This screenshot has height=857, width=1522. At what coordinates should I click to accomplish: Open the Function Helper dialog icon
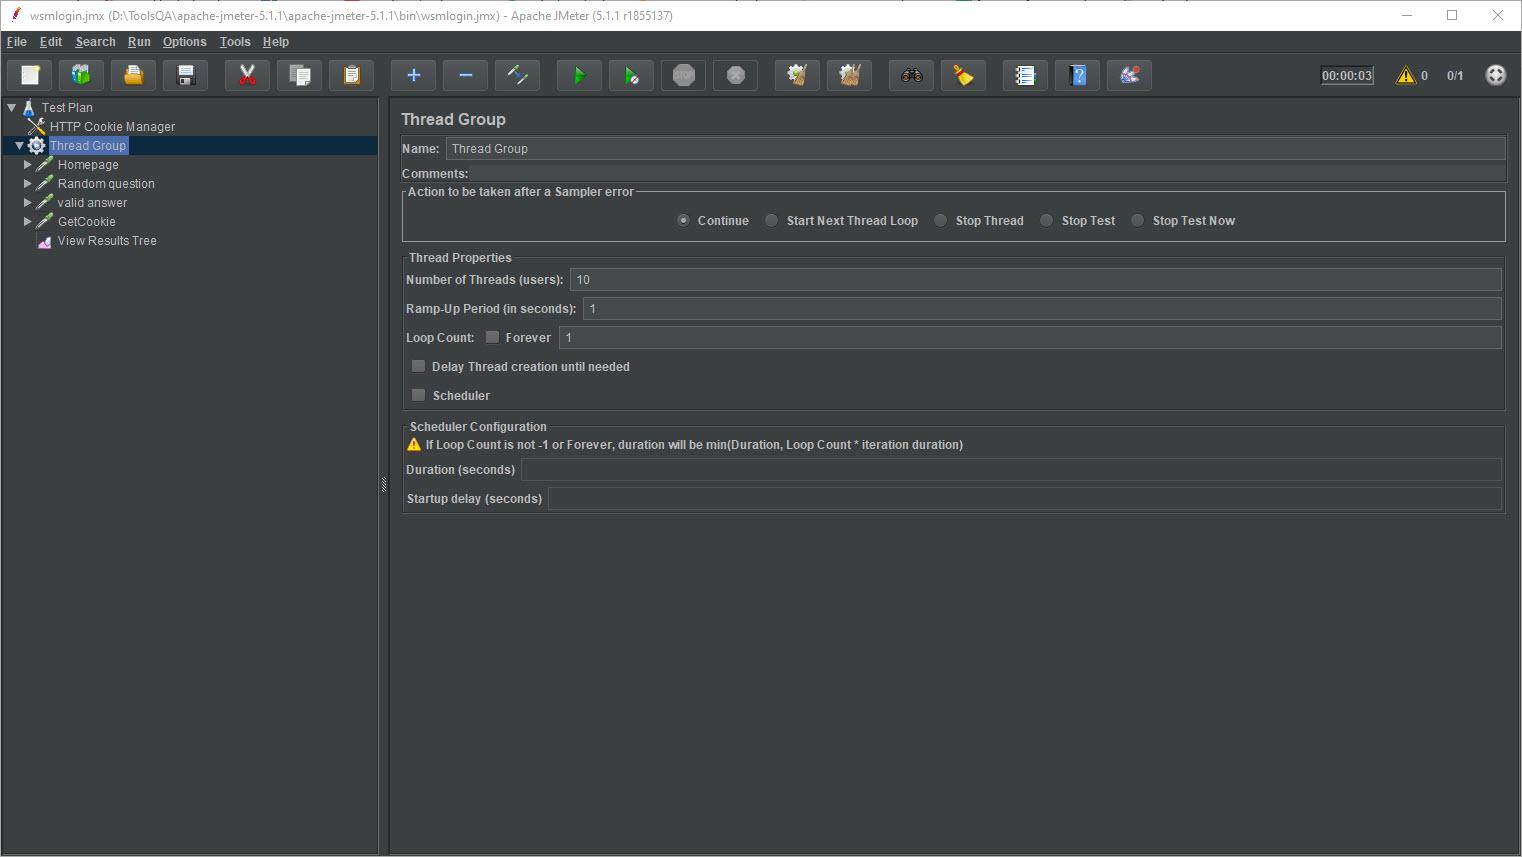tap(1025, 75)
